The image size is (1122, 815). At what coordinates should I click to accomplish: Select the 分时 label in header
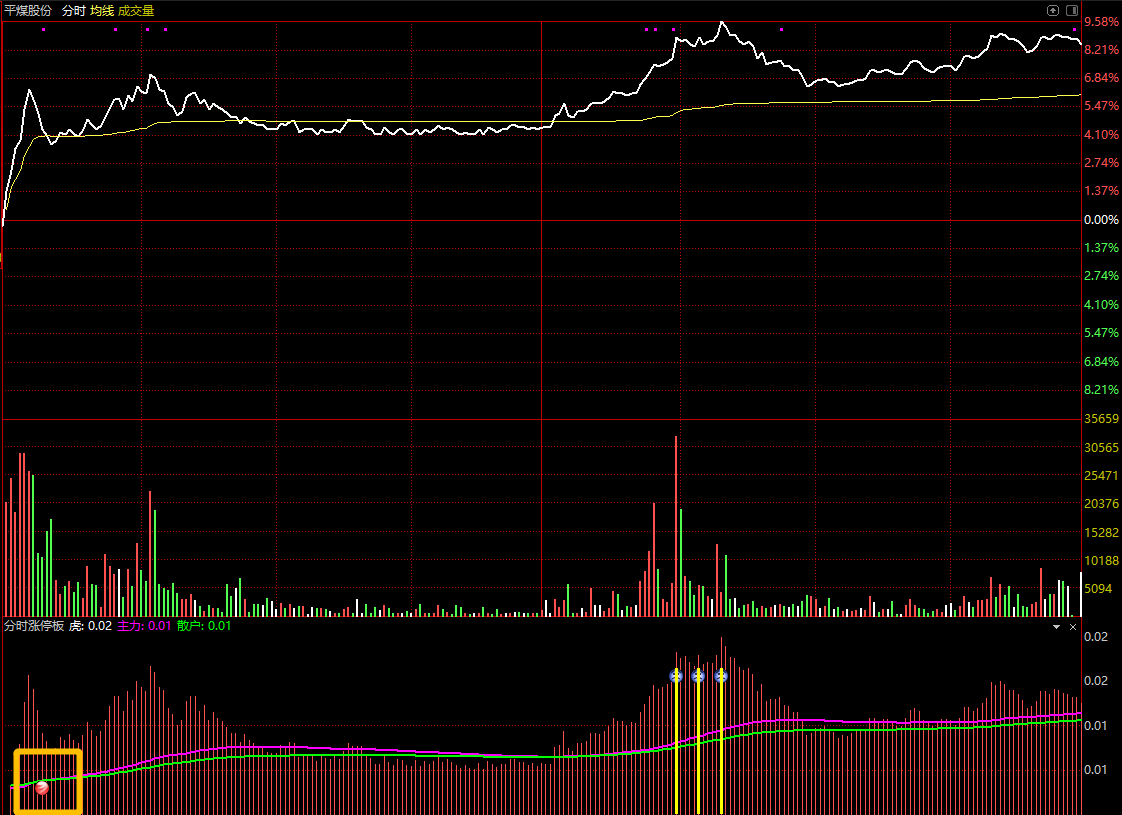point(73,11)
